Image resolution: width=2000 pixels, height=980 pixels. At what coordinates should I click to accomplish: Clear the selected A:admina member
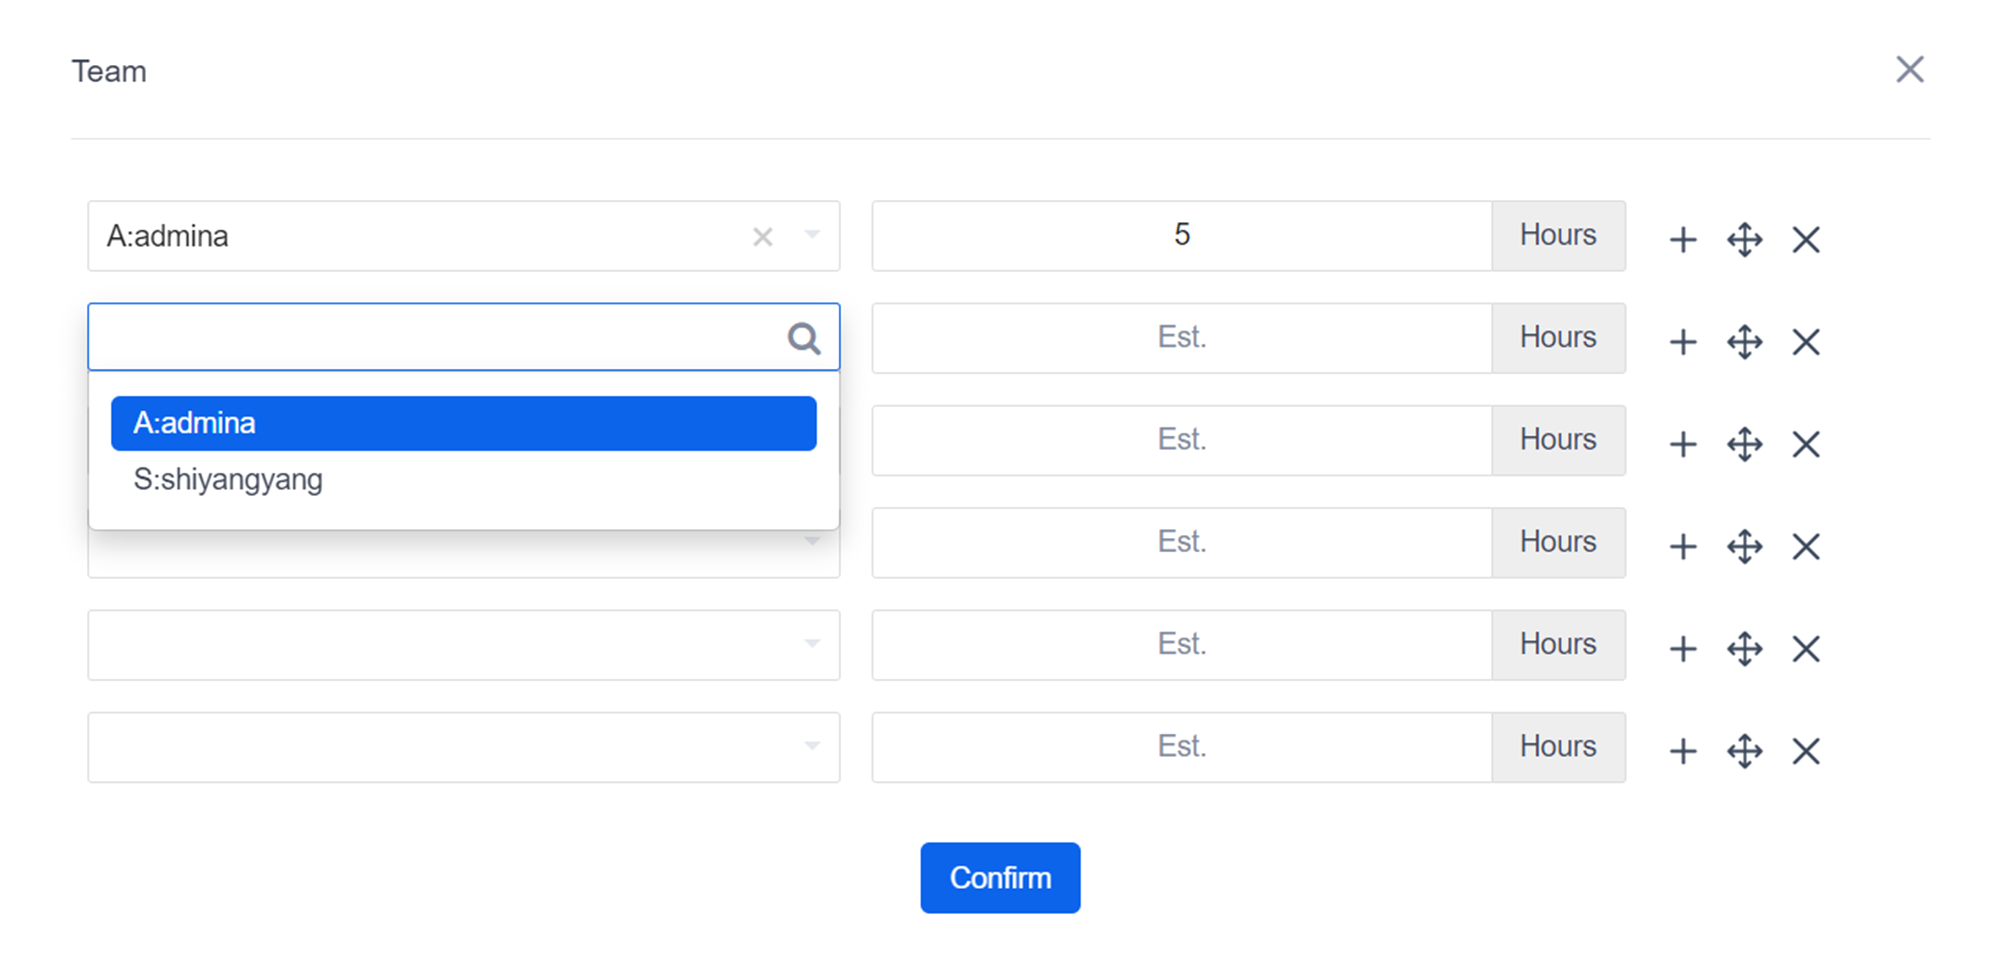click(x=762, y=237)
